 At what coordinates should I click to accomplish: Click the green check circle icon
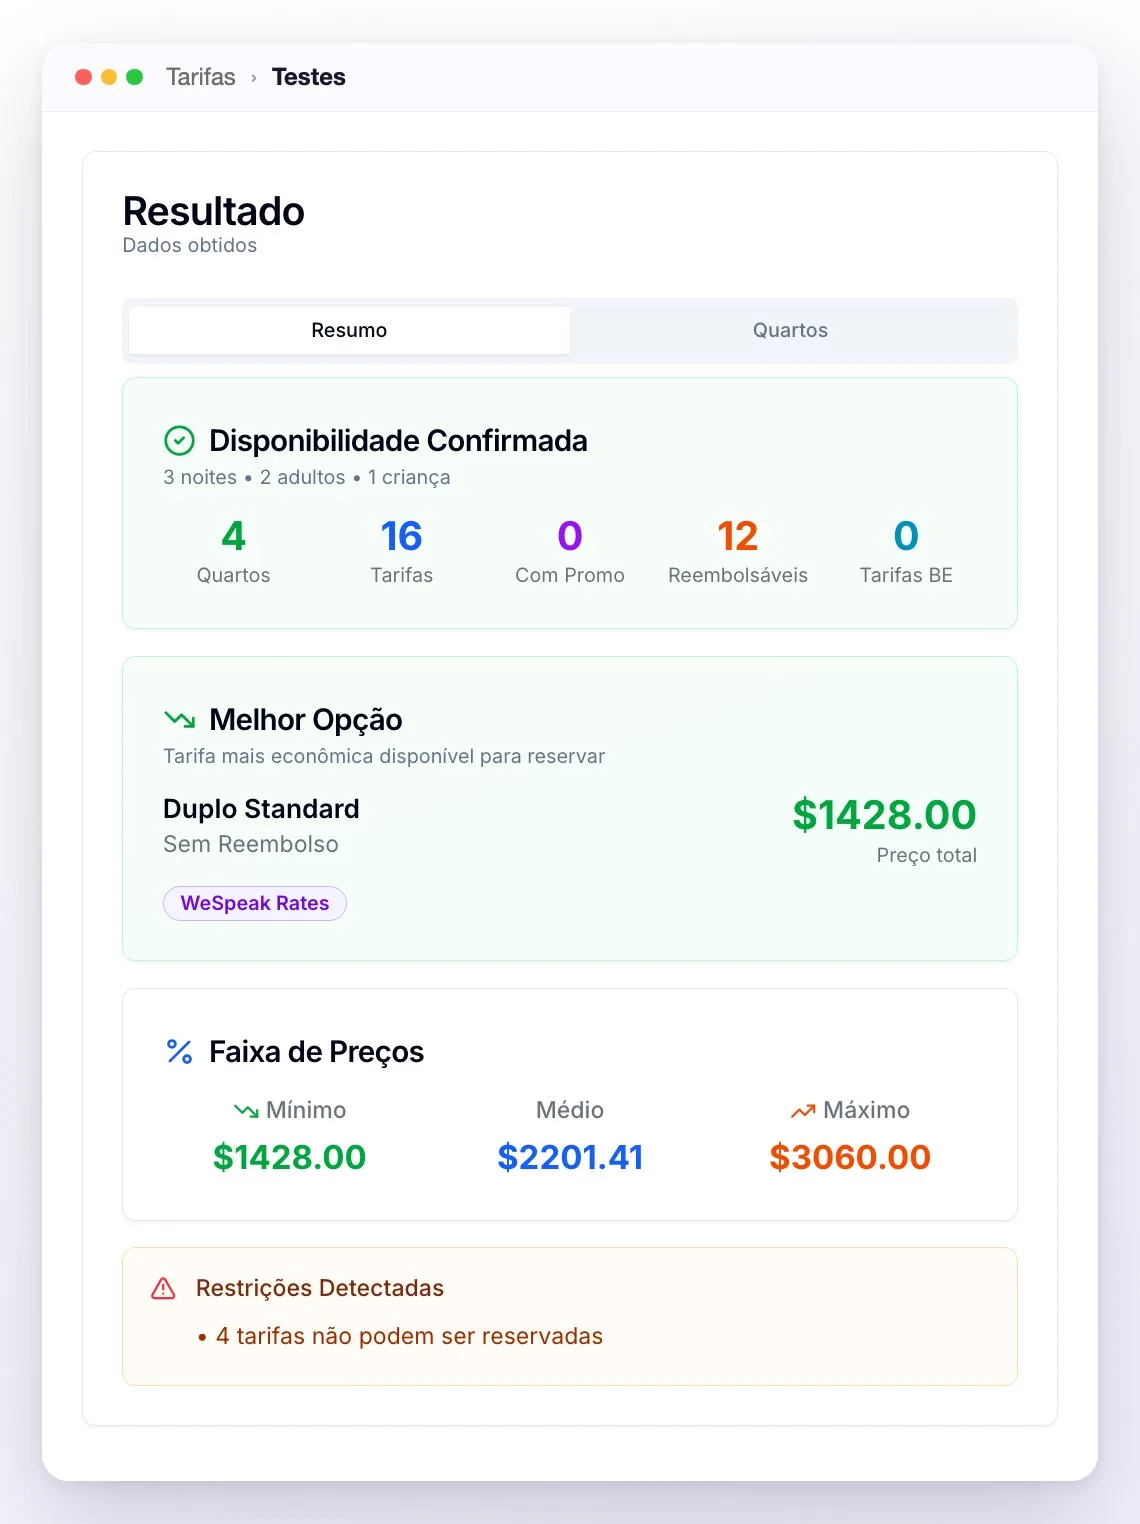click(179, 440)
